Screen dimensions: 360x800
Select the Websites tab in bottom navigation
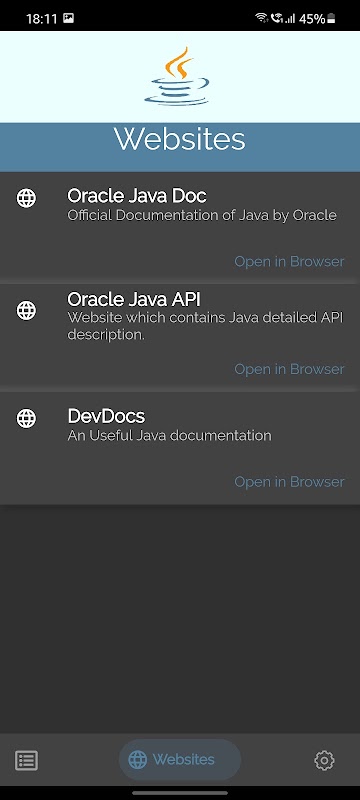[180, 760]
